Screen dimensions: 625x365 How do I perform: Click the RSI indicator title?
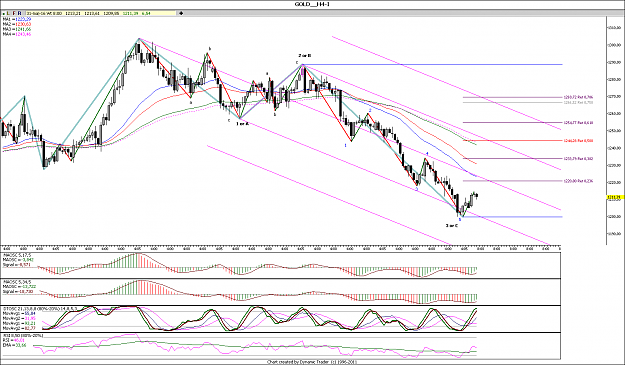23,336
